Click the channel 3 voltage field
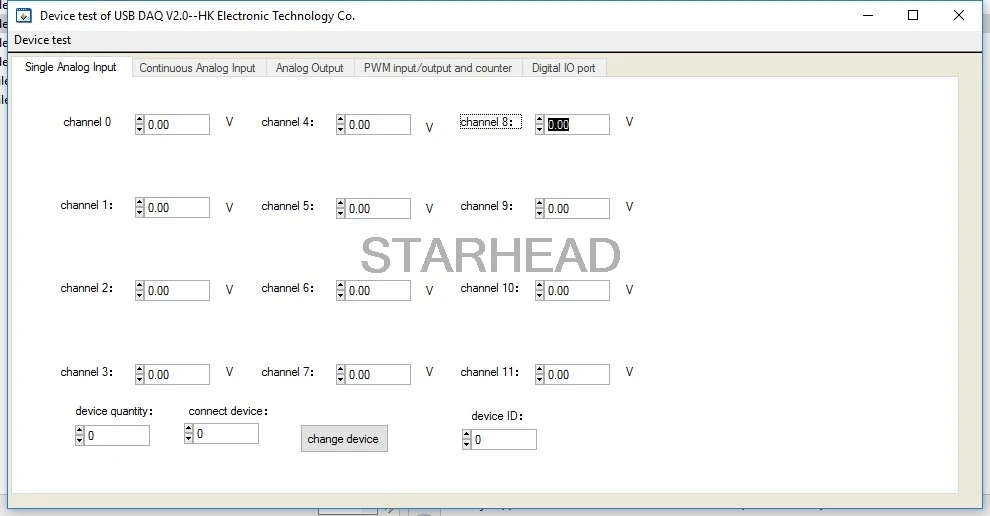 177,375
